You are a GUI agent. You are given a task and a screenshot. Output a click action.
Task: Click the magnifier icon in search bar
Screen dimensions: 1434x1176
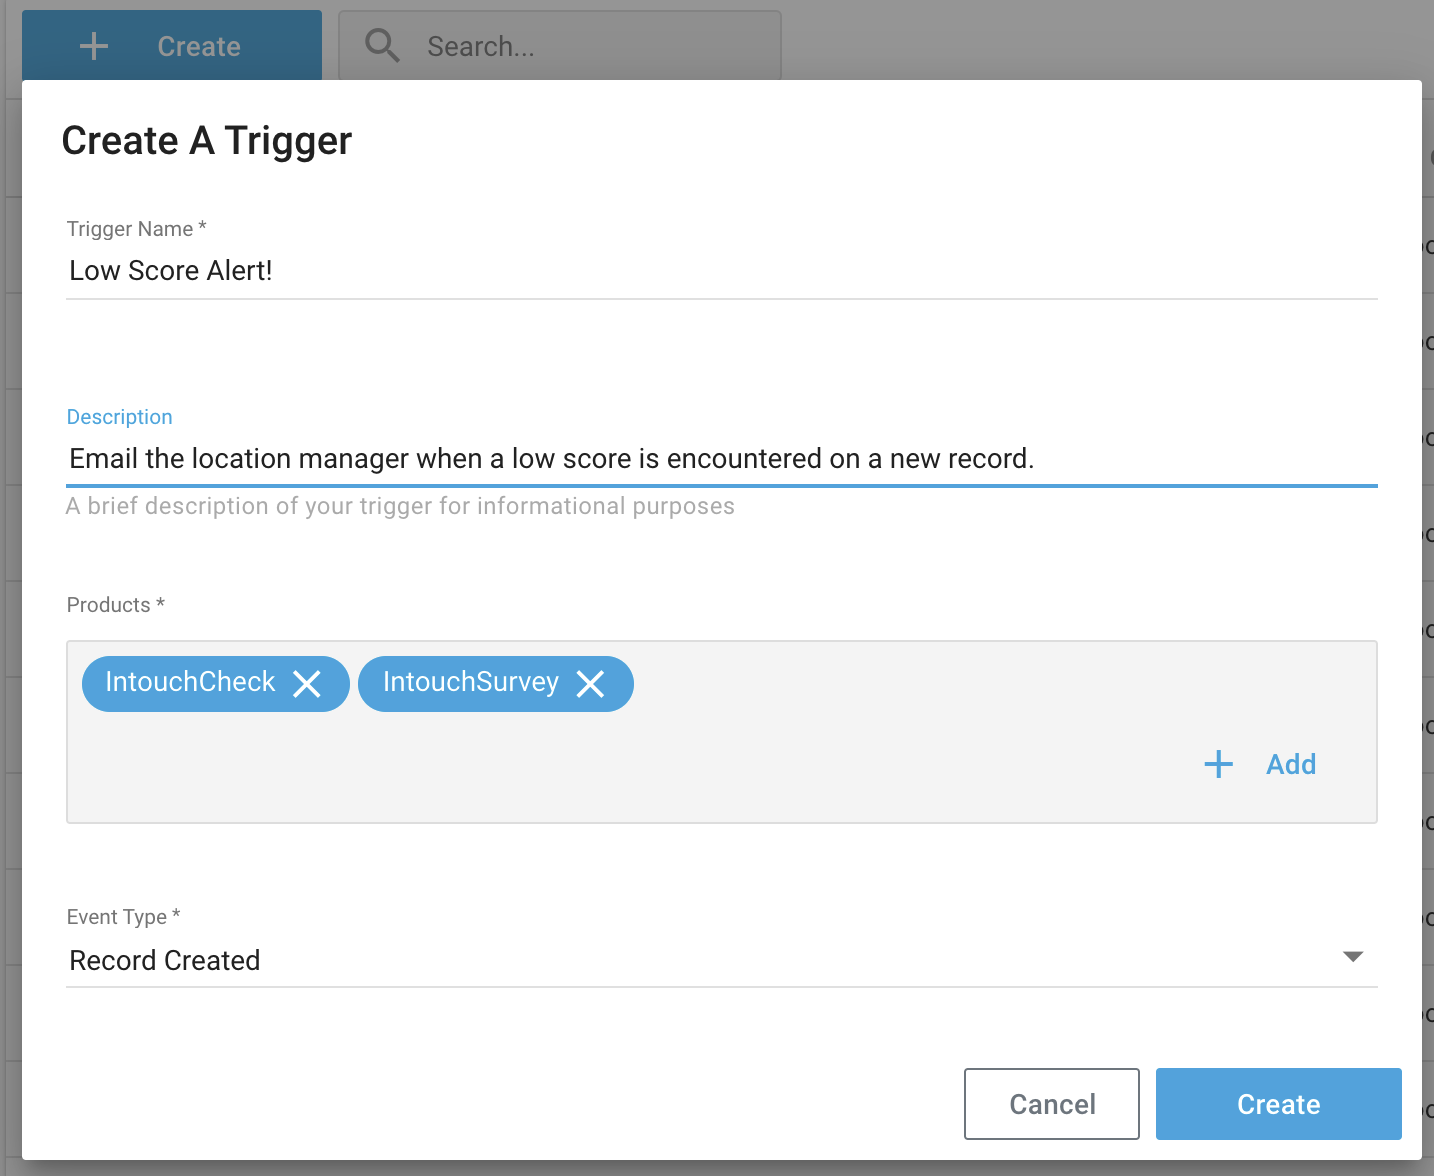[x=382, y=46]
